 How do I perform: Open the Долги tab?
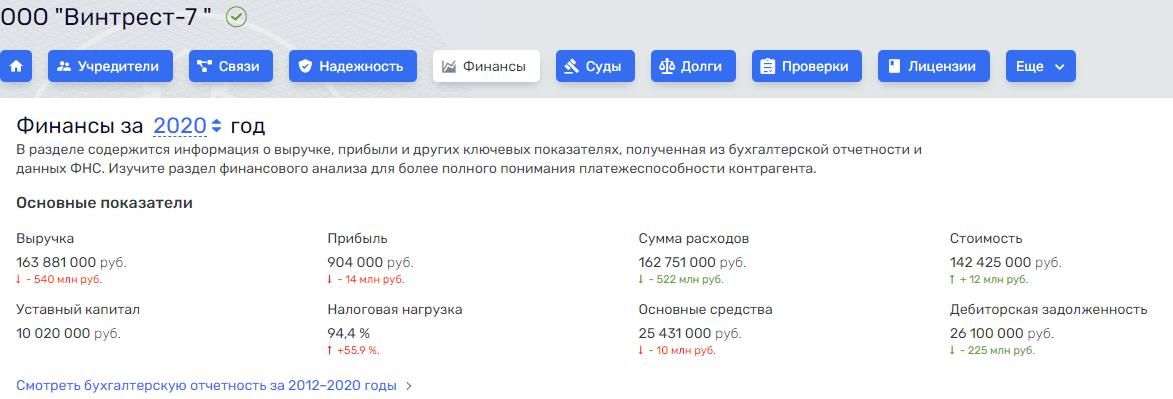pyautogui.click(x=693, y=67)
